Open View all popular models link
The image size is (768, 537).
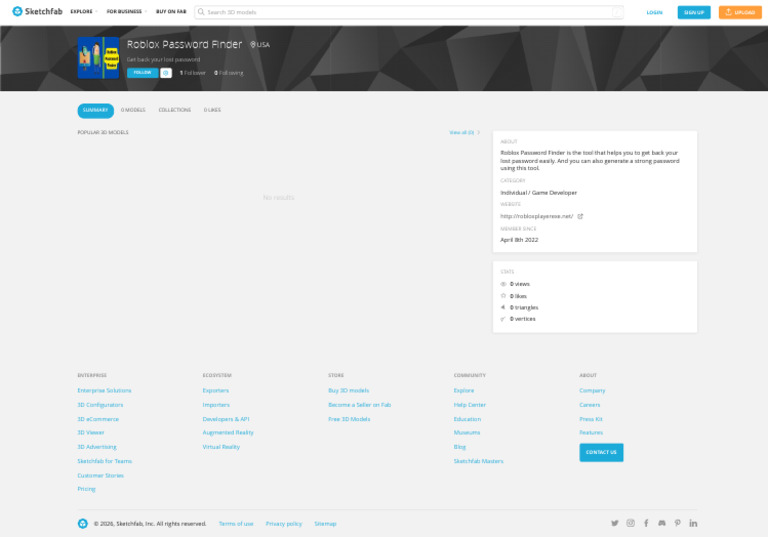pos(464,132)
